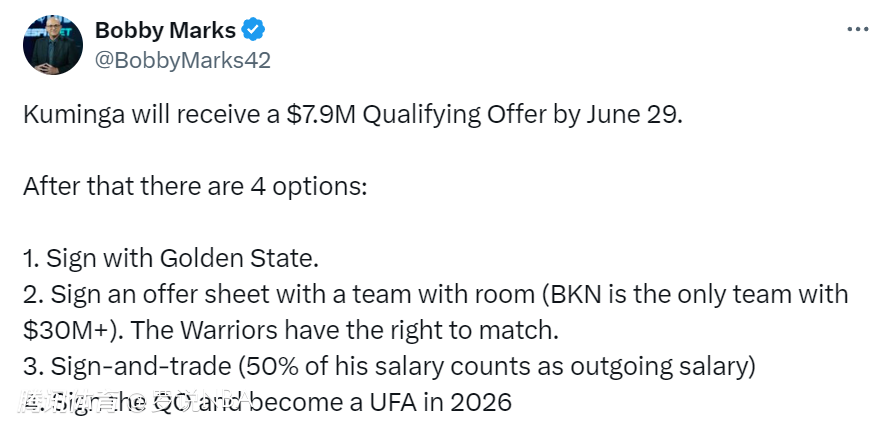Click the "50%" salary figure

[x=265, y=367]
